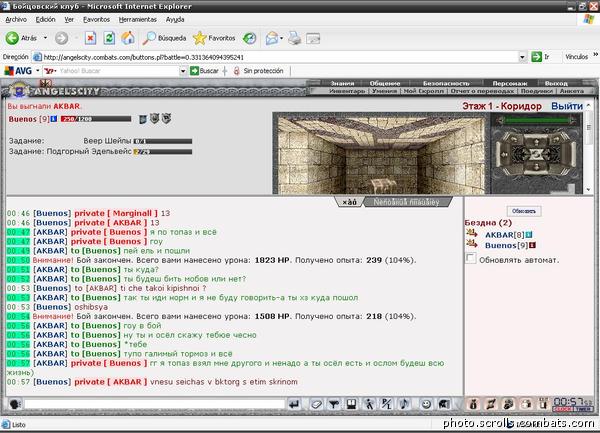Click the walking figure icon in chat bar
Image resolution: width=600 pixels, height=433 pixels.
369,404
